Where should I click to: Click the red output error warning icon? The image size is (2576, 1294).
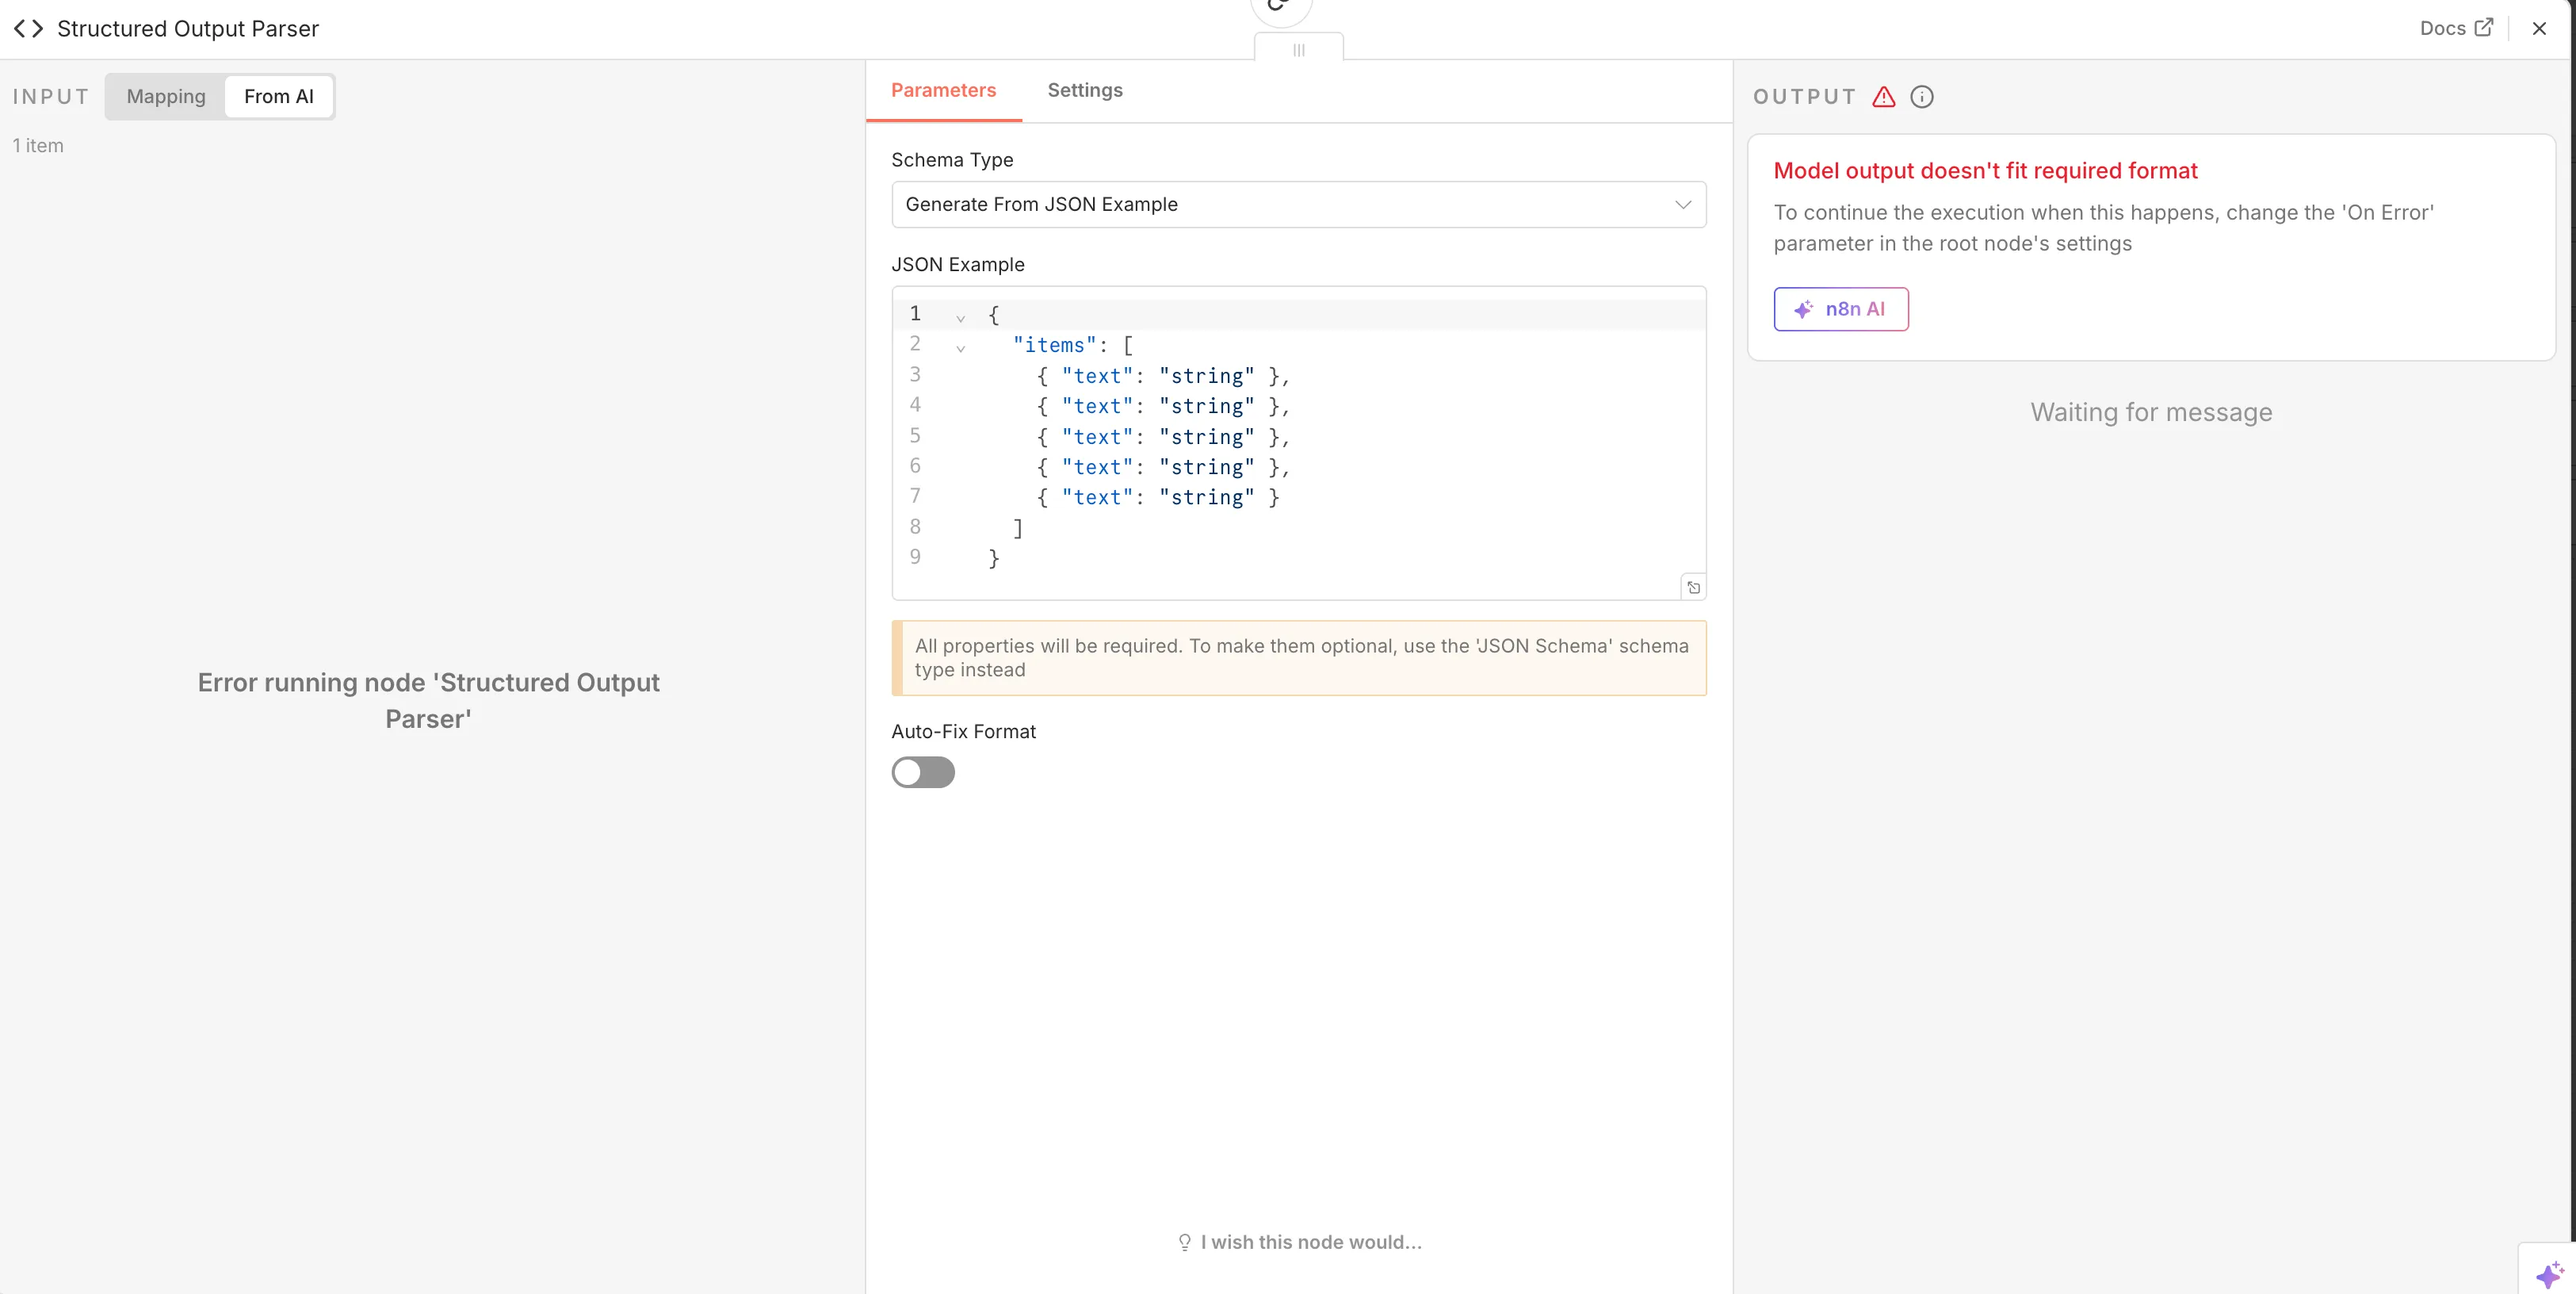click(1884, 97)
